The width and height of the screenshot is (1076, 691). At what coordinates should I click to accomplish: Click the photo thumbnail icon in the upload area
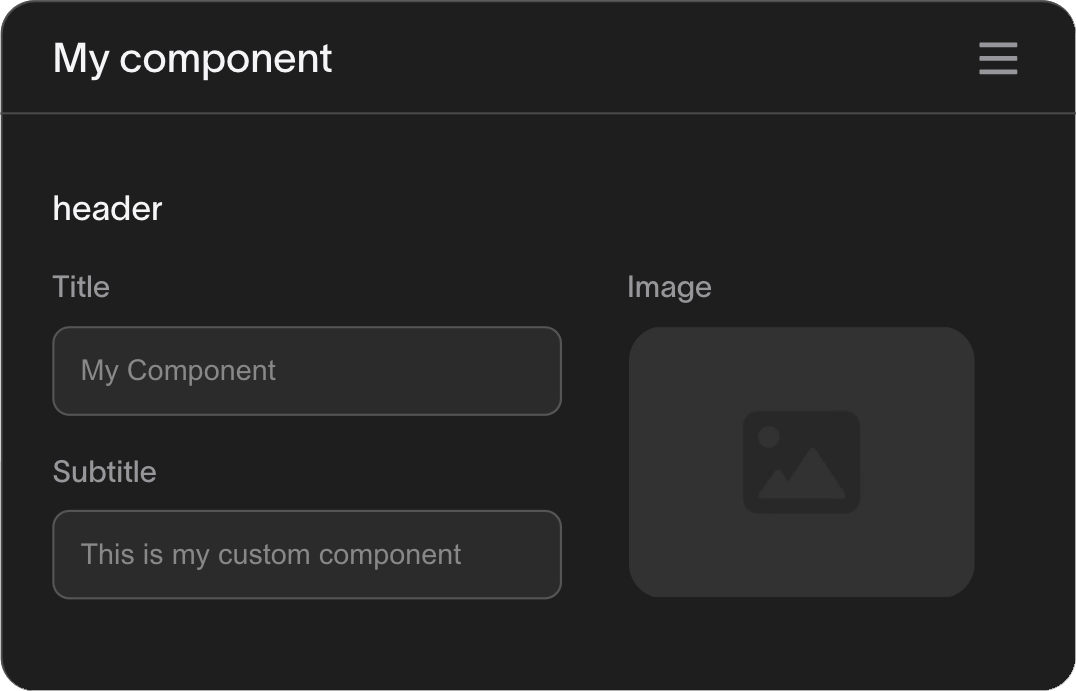tap(800, 462)
